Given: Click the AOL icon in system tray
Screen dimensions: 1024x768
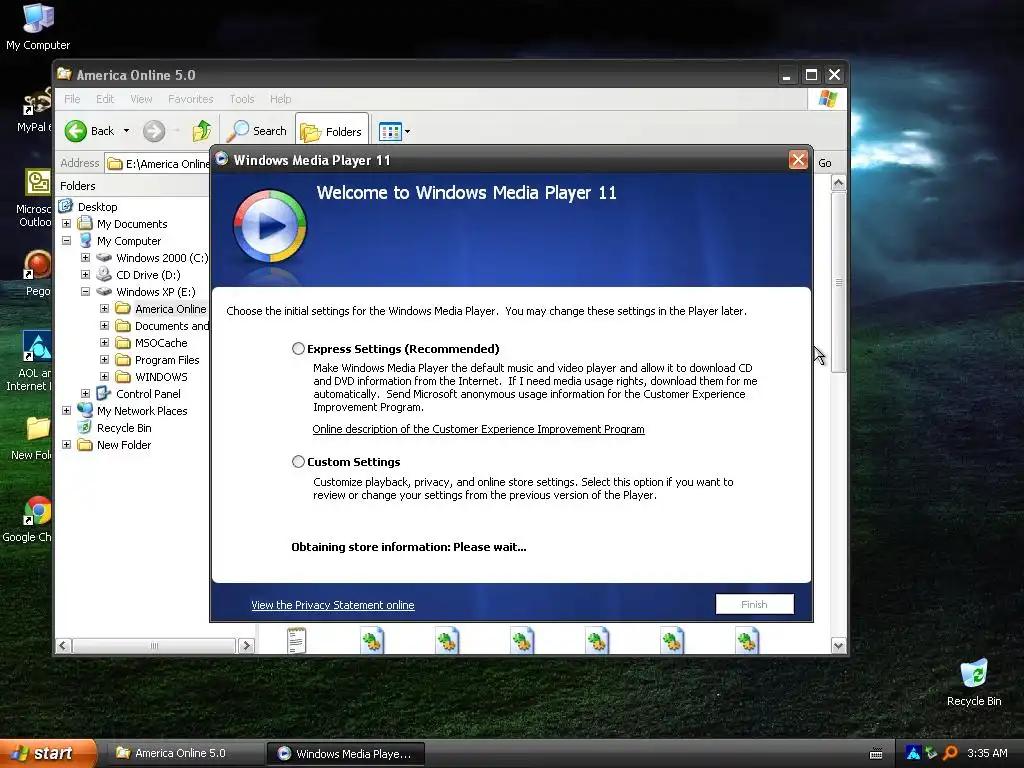Looking at the screenshot, I should point(913,753).
